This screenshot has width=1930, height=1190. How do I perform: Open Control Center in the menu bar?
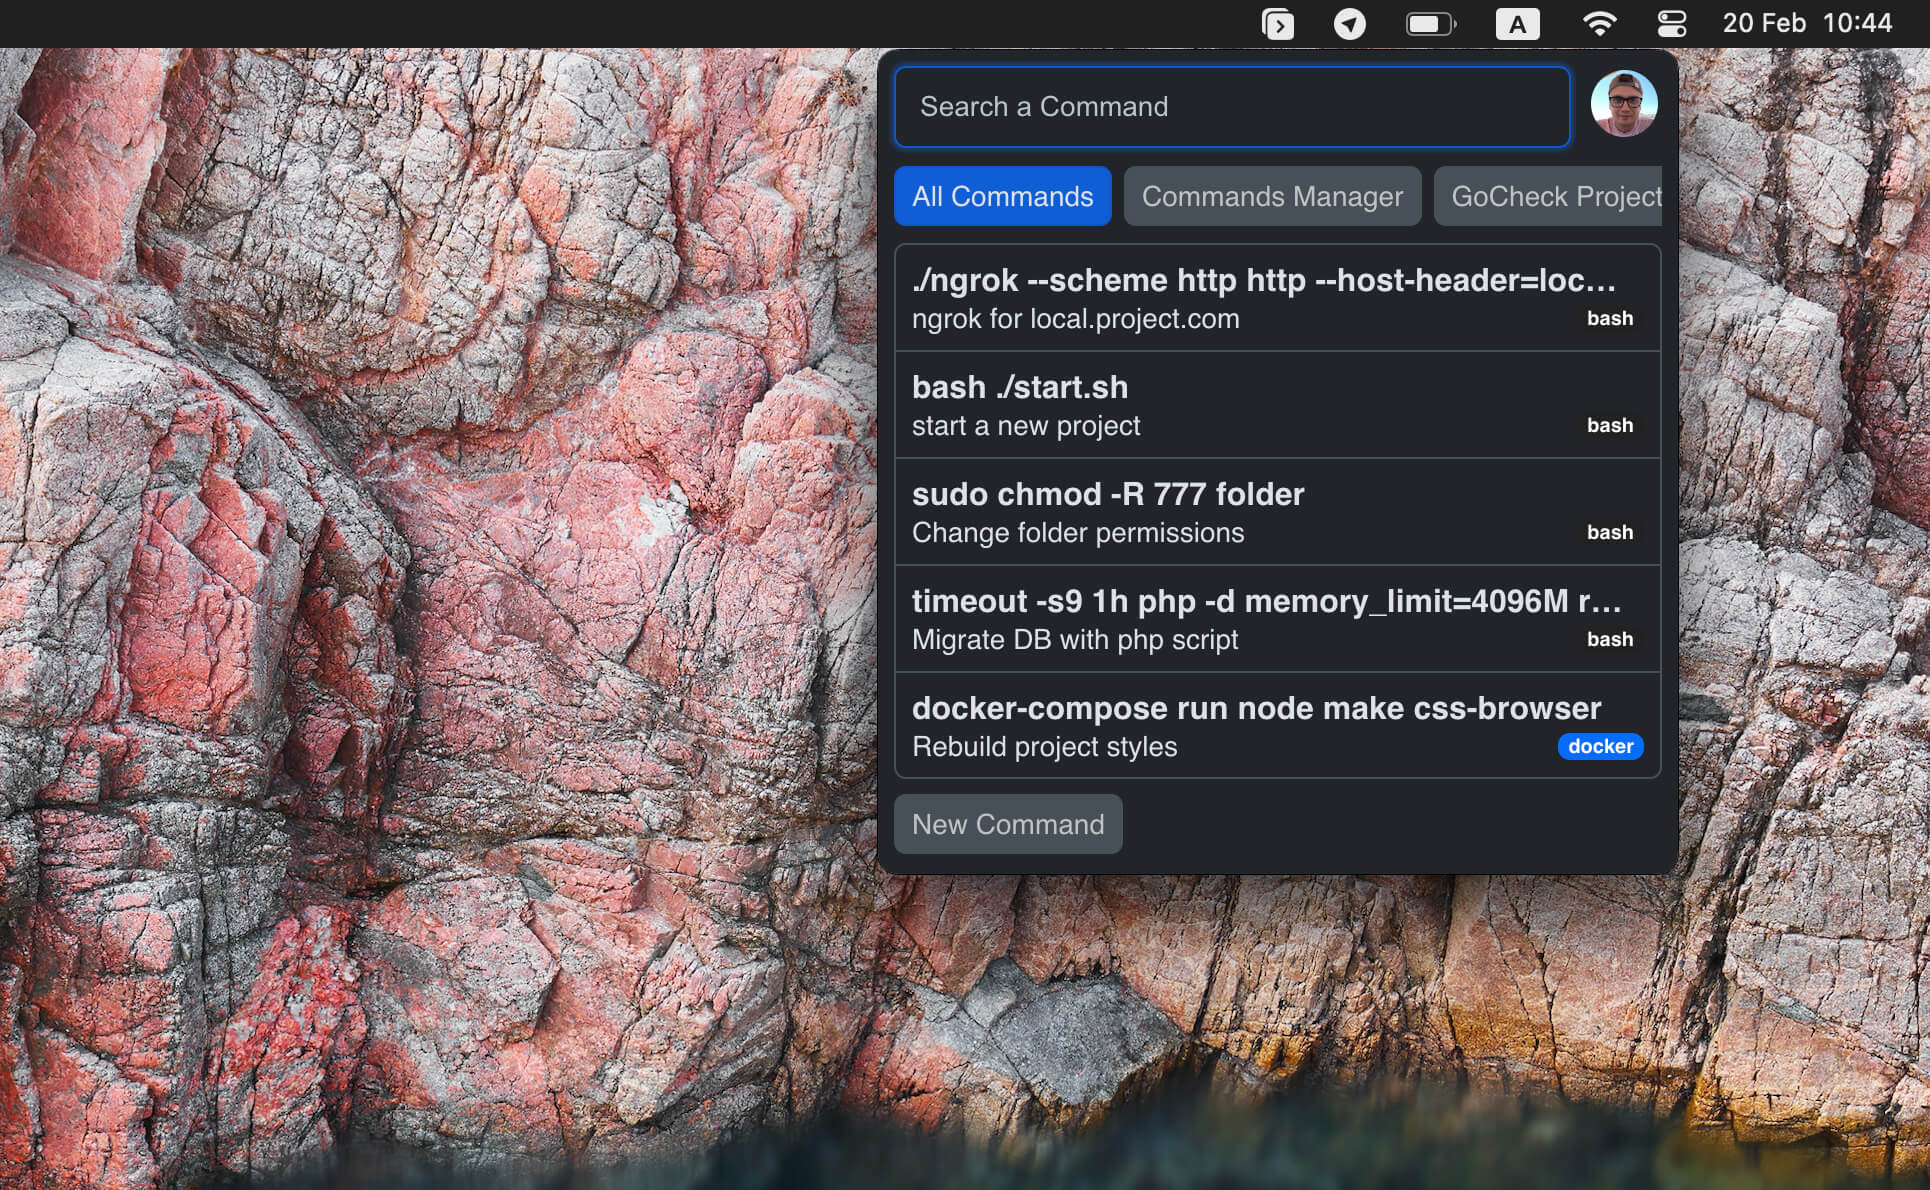click(x=1671, y=23)
